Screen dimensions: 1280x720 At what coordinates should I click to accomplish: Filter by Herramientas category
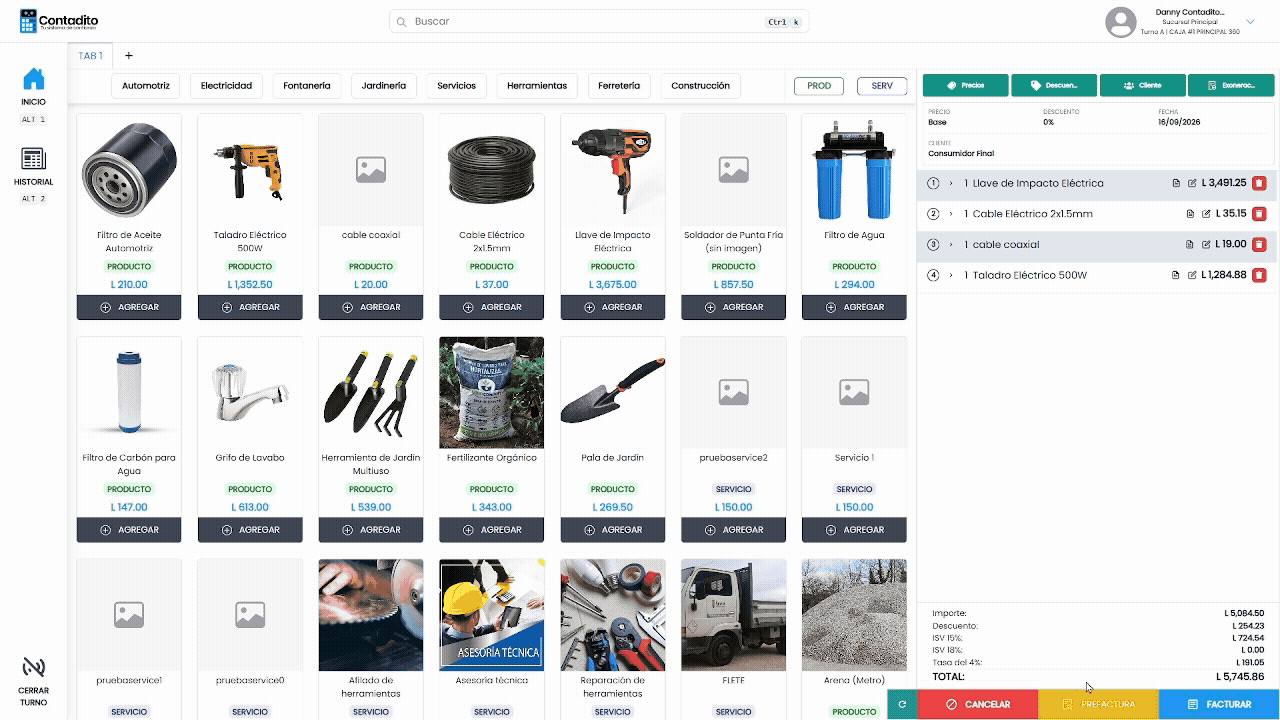(537, 86)
